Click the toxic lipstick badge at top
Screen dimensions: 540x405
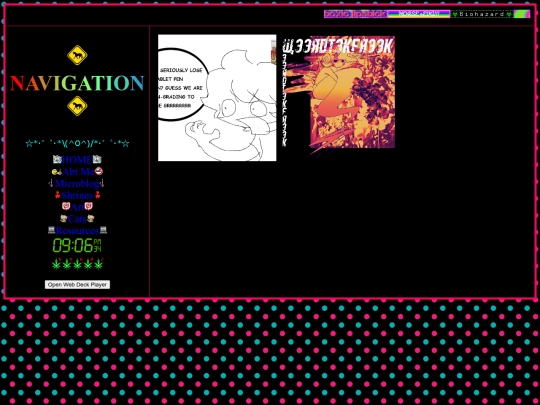(355, 14)
